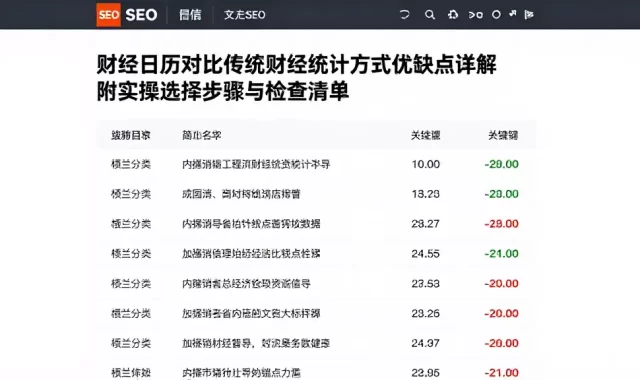Click the category label in the 10.00 row
Image resolution: width=640 pixels, height=380 pixels.
pos(131,164)
